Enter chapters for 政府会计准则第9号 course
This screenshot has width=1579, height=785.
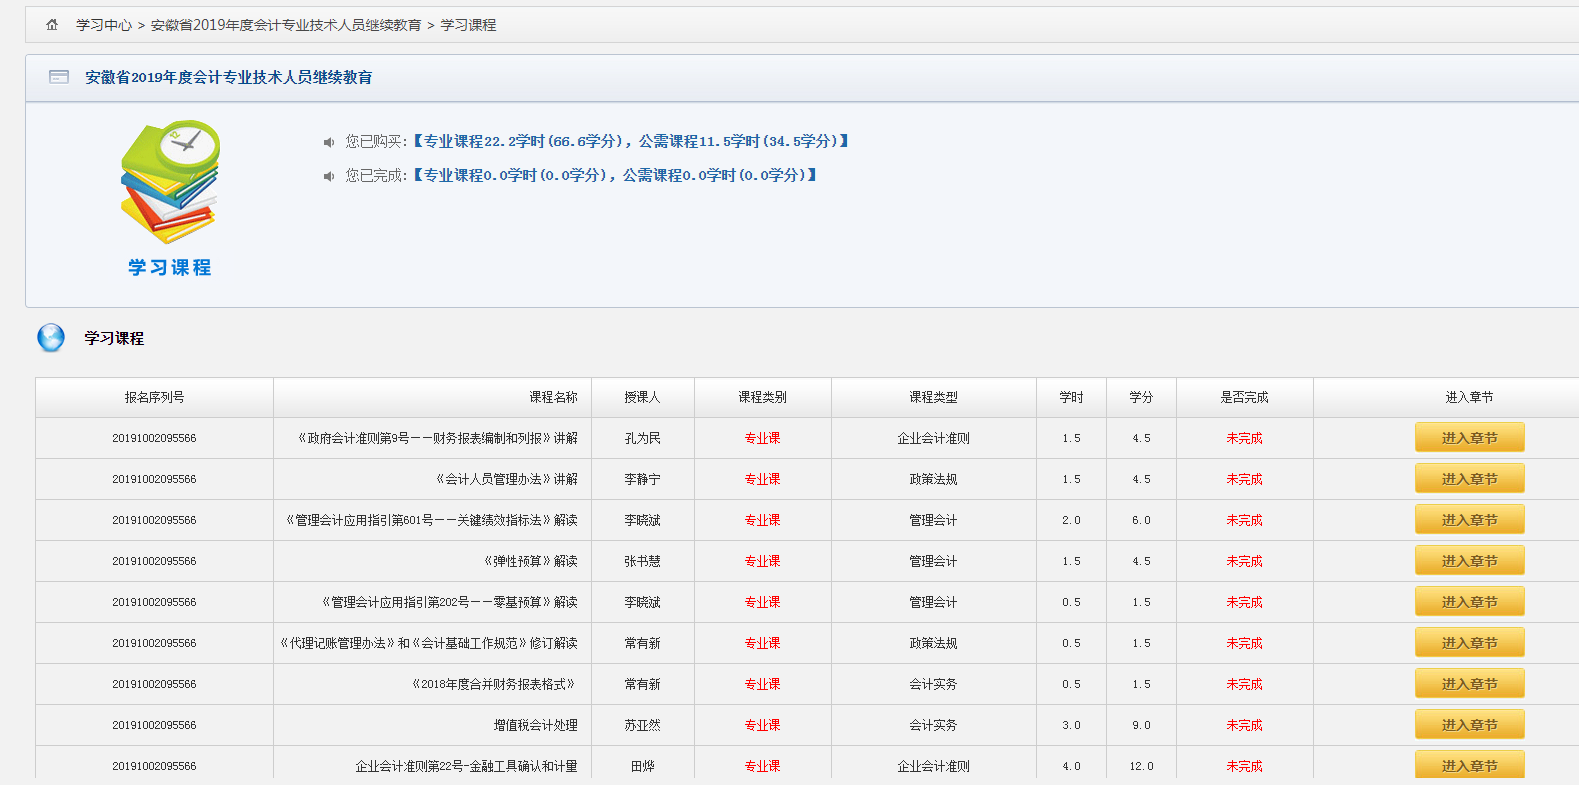(x=1469, y=438)
